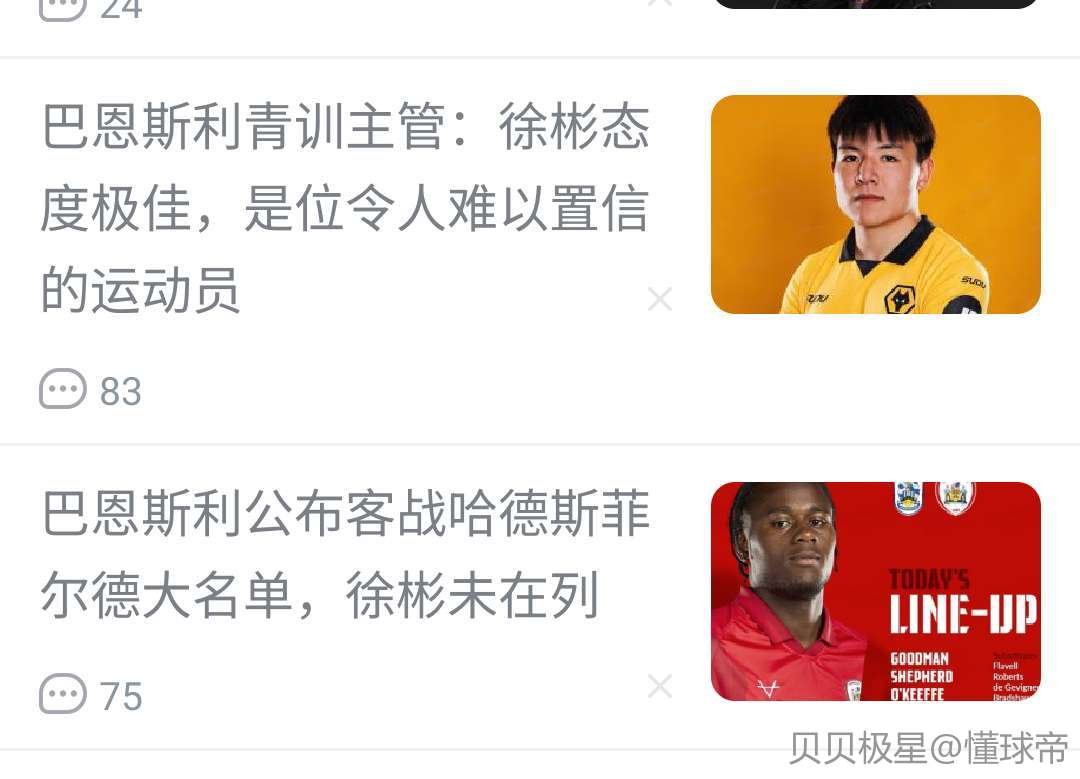Open comments via the bubble icon beside 83
Screen dimensions: 1080x779
63,389
